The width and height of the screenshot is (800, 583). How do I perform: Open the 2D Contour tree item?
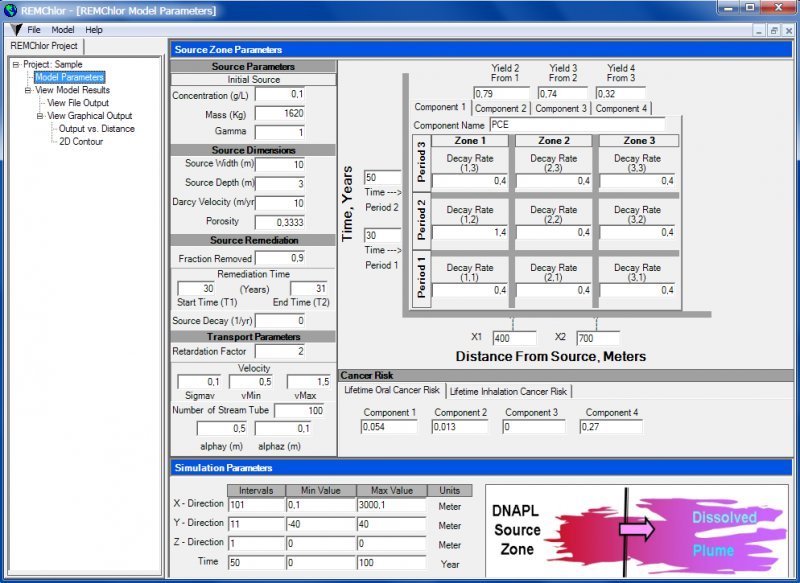(81, 142)
